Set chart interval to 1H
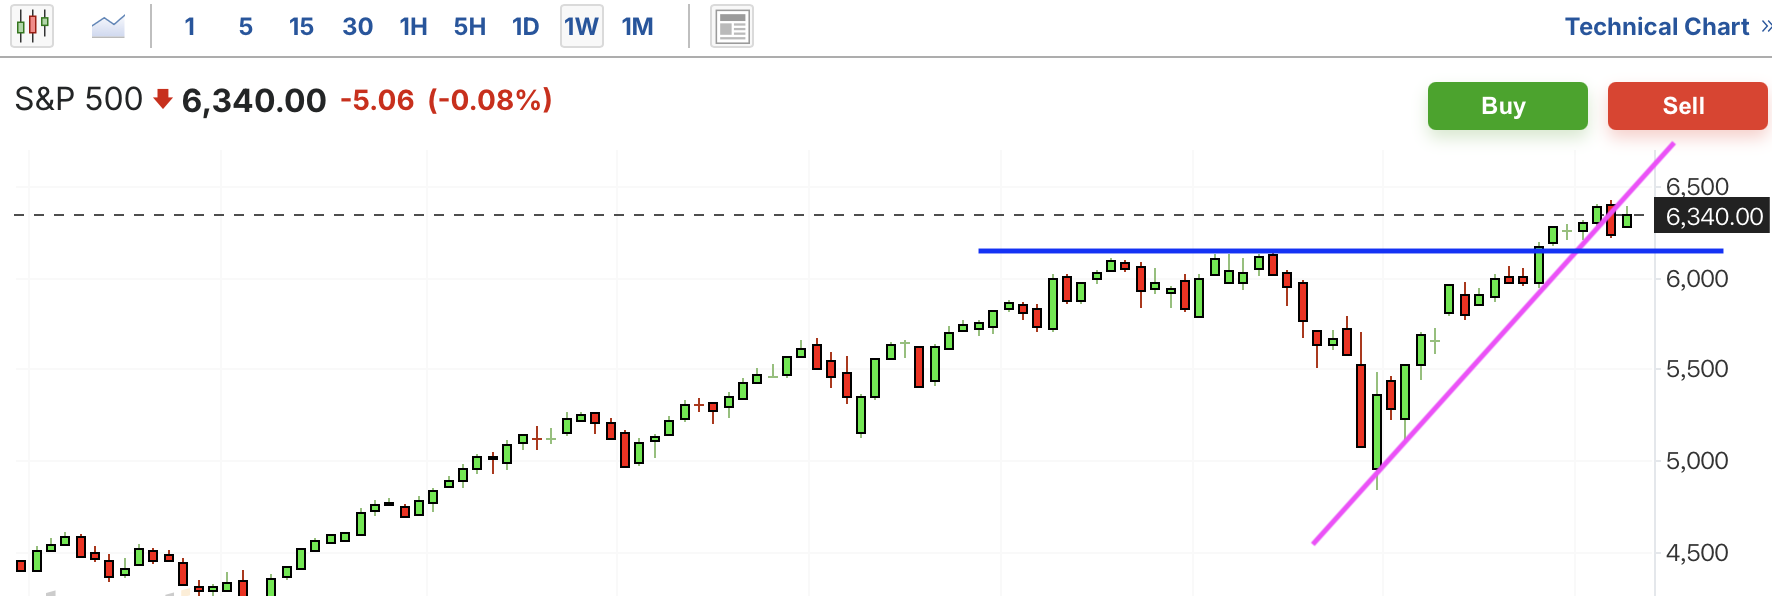The height and width of the screenshot is (596, 1772). click(x=414, y=26)
